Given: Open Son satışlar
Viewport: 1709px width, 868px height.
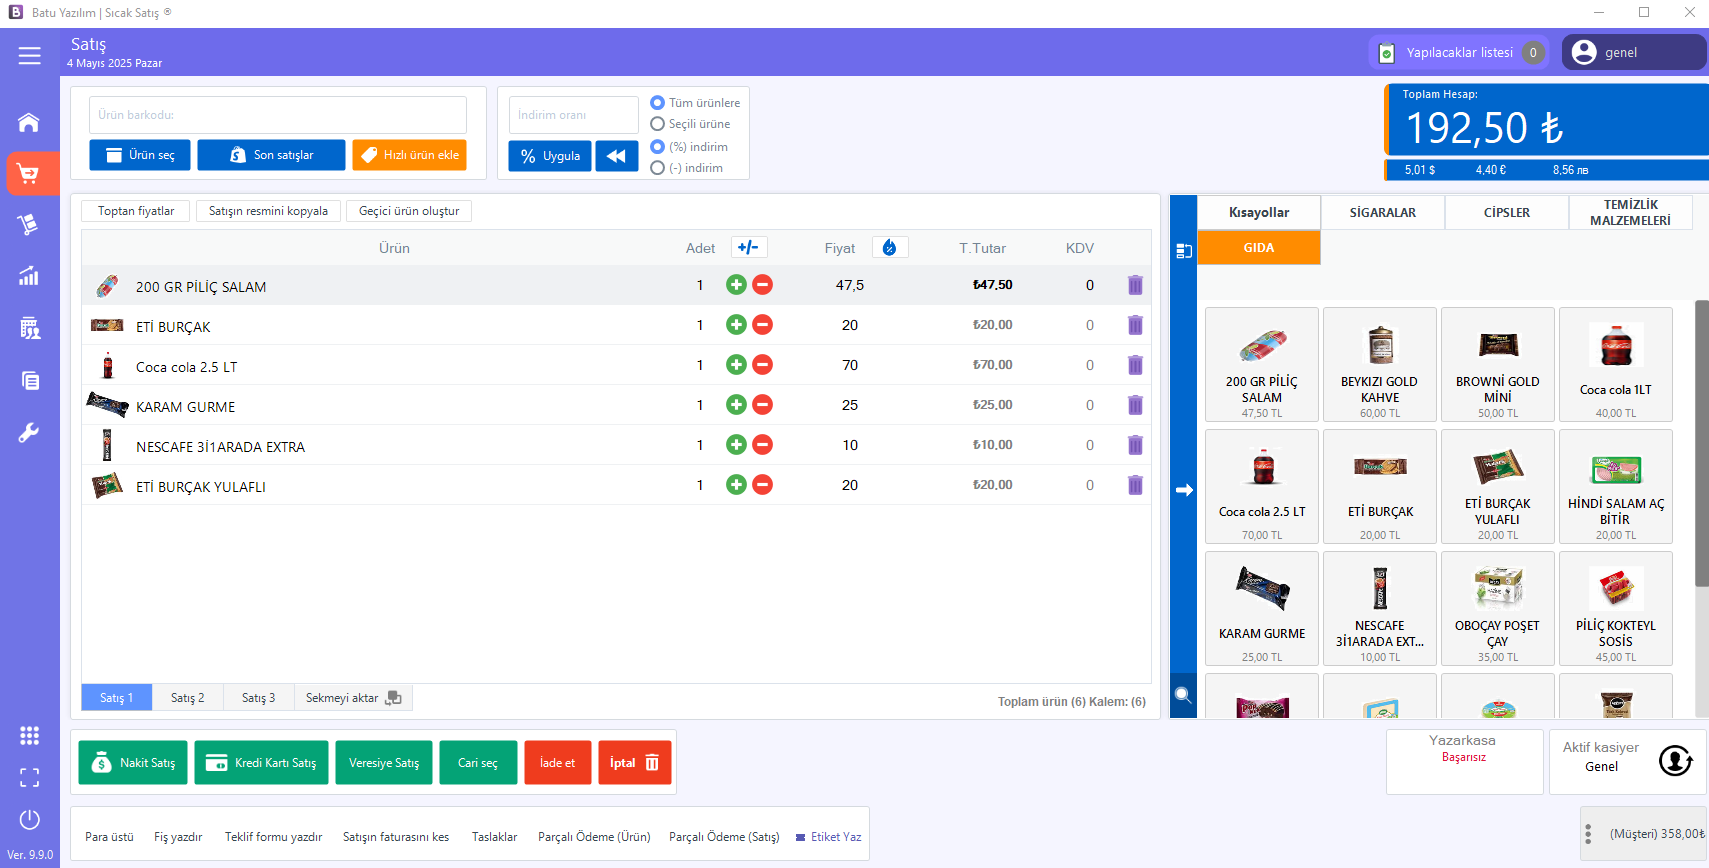Looking at the screenshot, I should click(271, 155).
